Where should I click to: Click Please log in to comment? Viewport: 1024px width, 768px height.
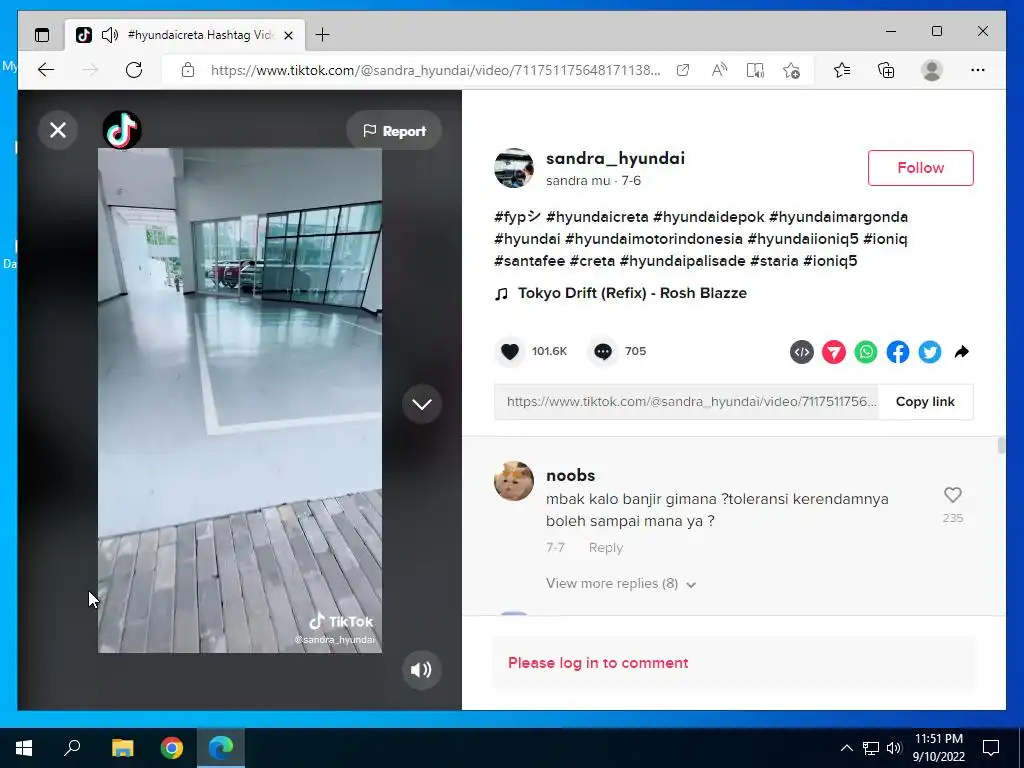tap(598, 663)
